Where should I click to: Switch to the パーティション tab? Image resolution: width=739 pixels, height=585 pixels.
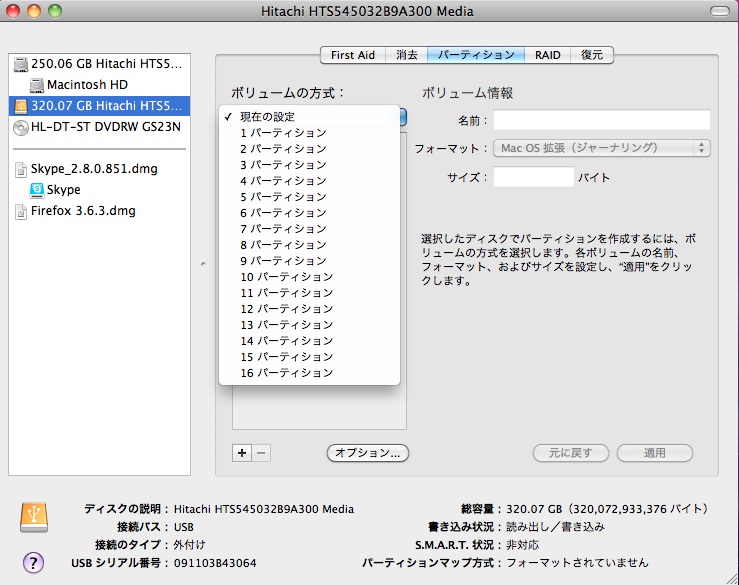(476, 55)
